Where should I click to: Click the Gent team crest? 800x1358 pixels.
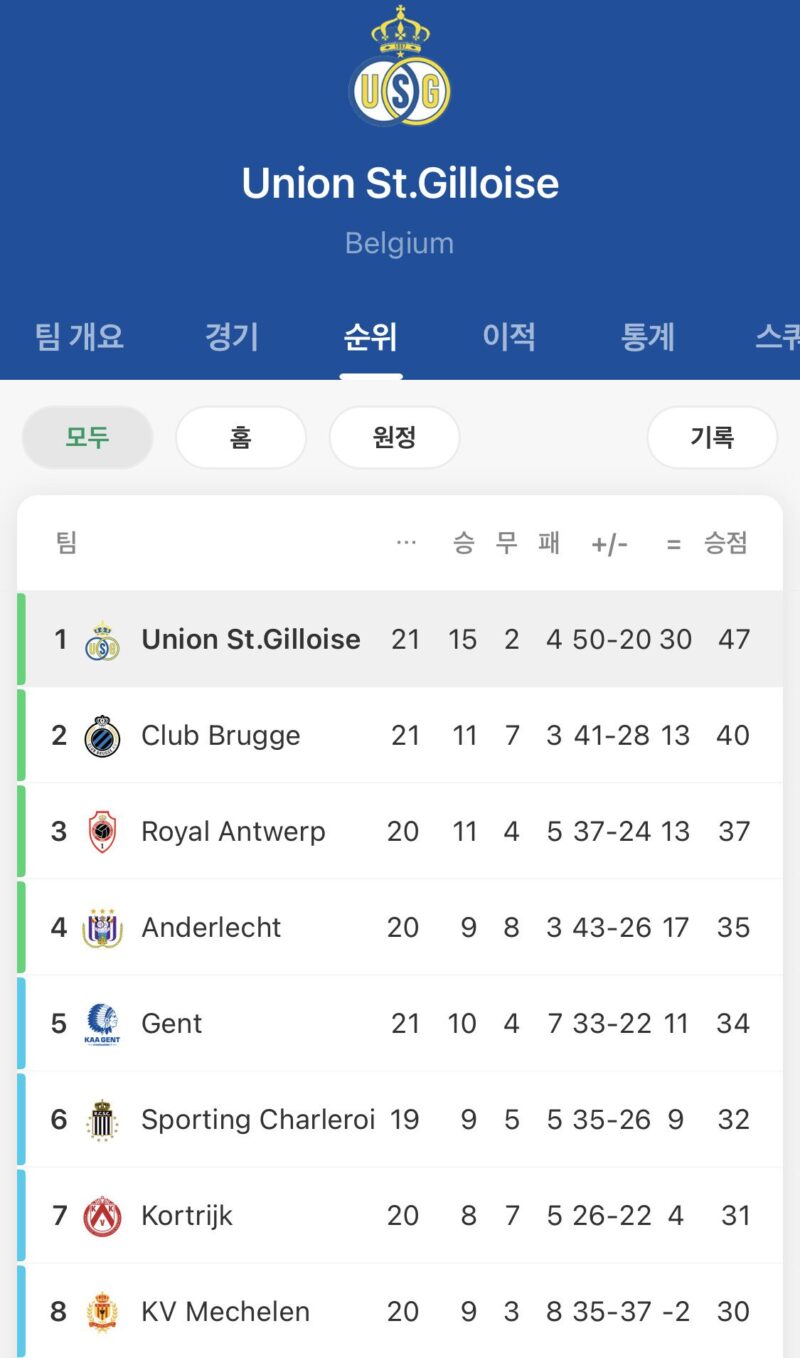pos(102,1024)
